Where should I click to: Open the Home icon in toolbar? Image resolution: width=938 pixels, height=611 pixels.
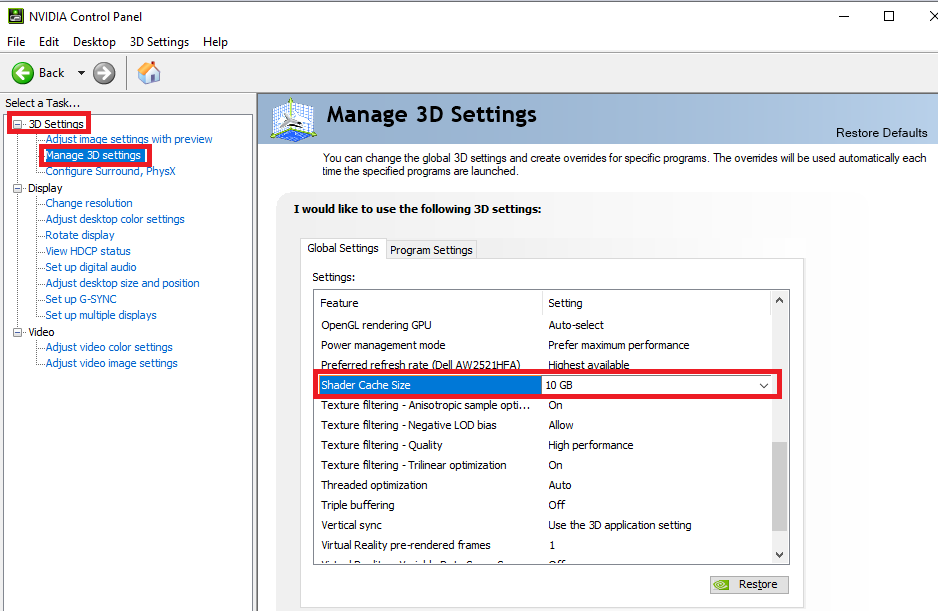pyautogui.click(x=149, y=73)
